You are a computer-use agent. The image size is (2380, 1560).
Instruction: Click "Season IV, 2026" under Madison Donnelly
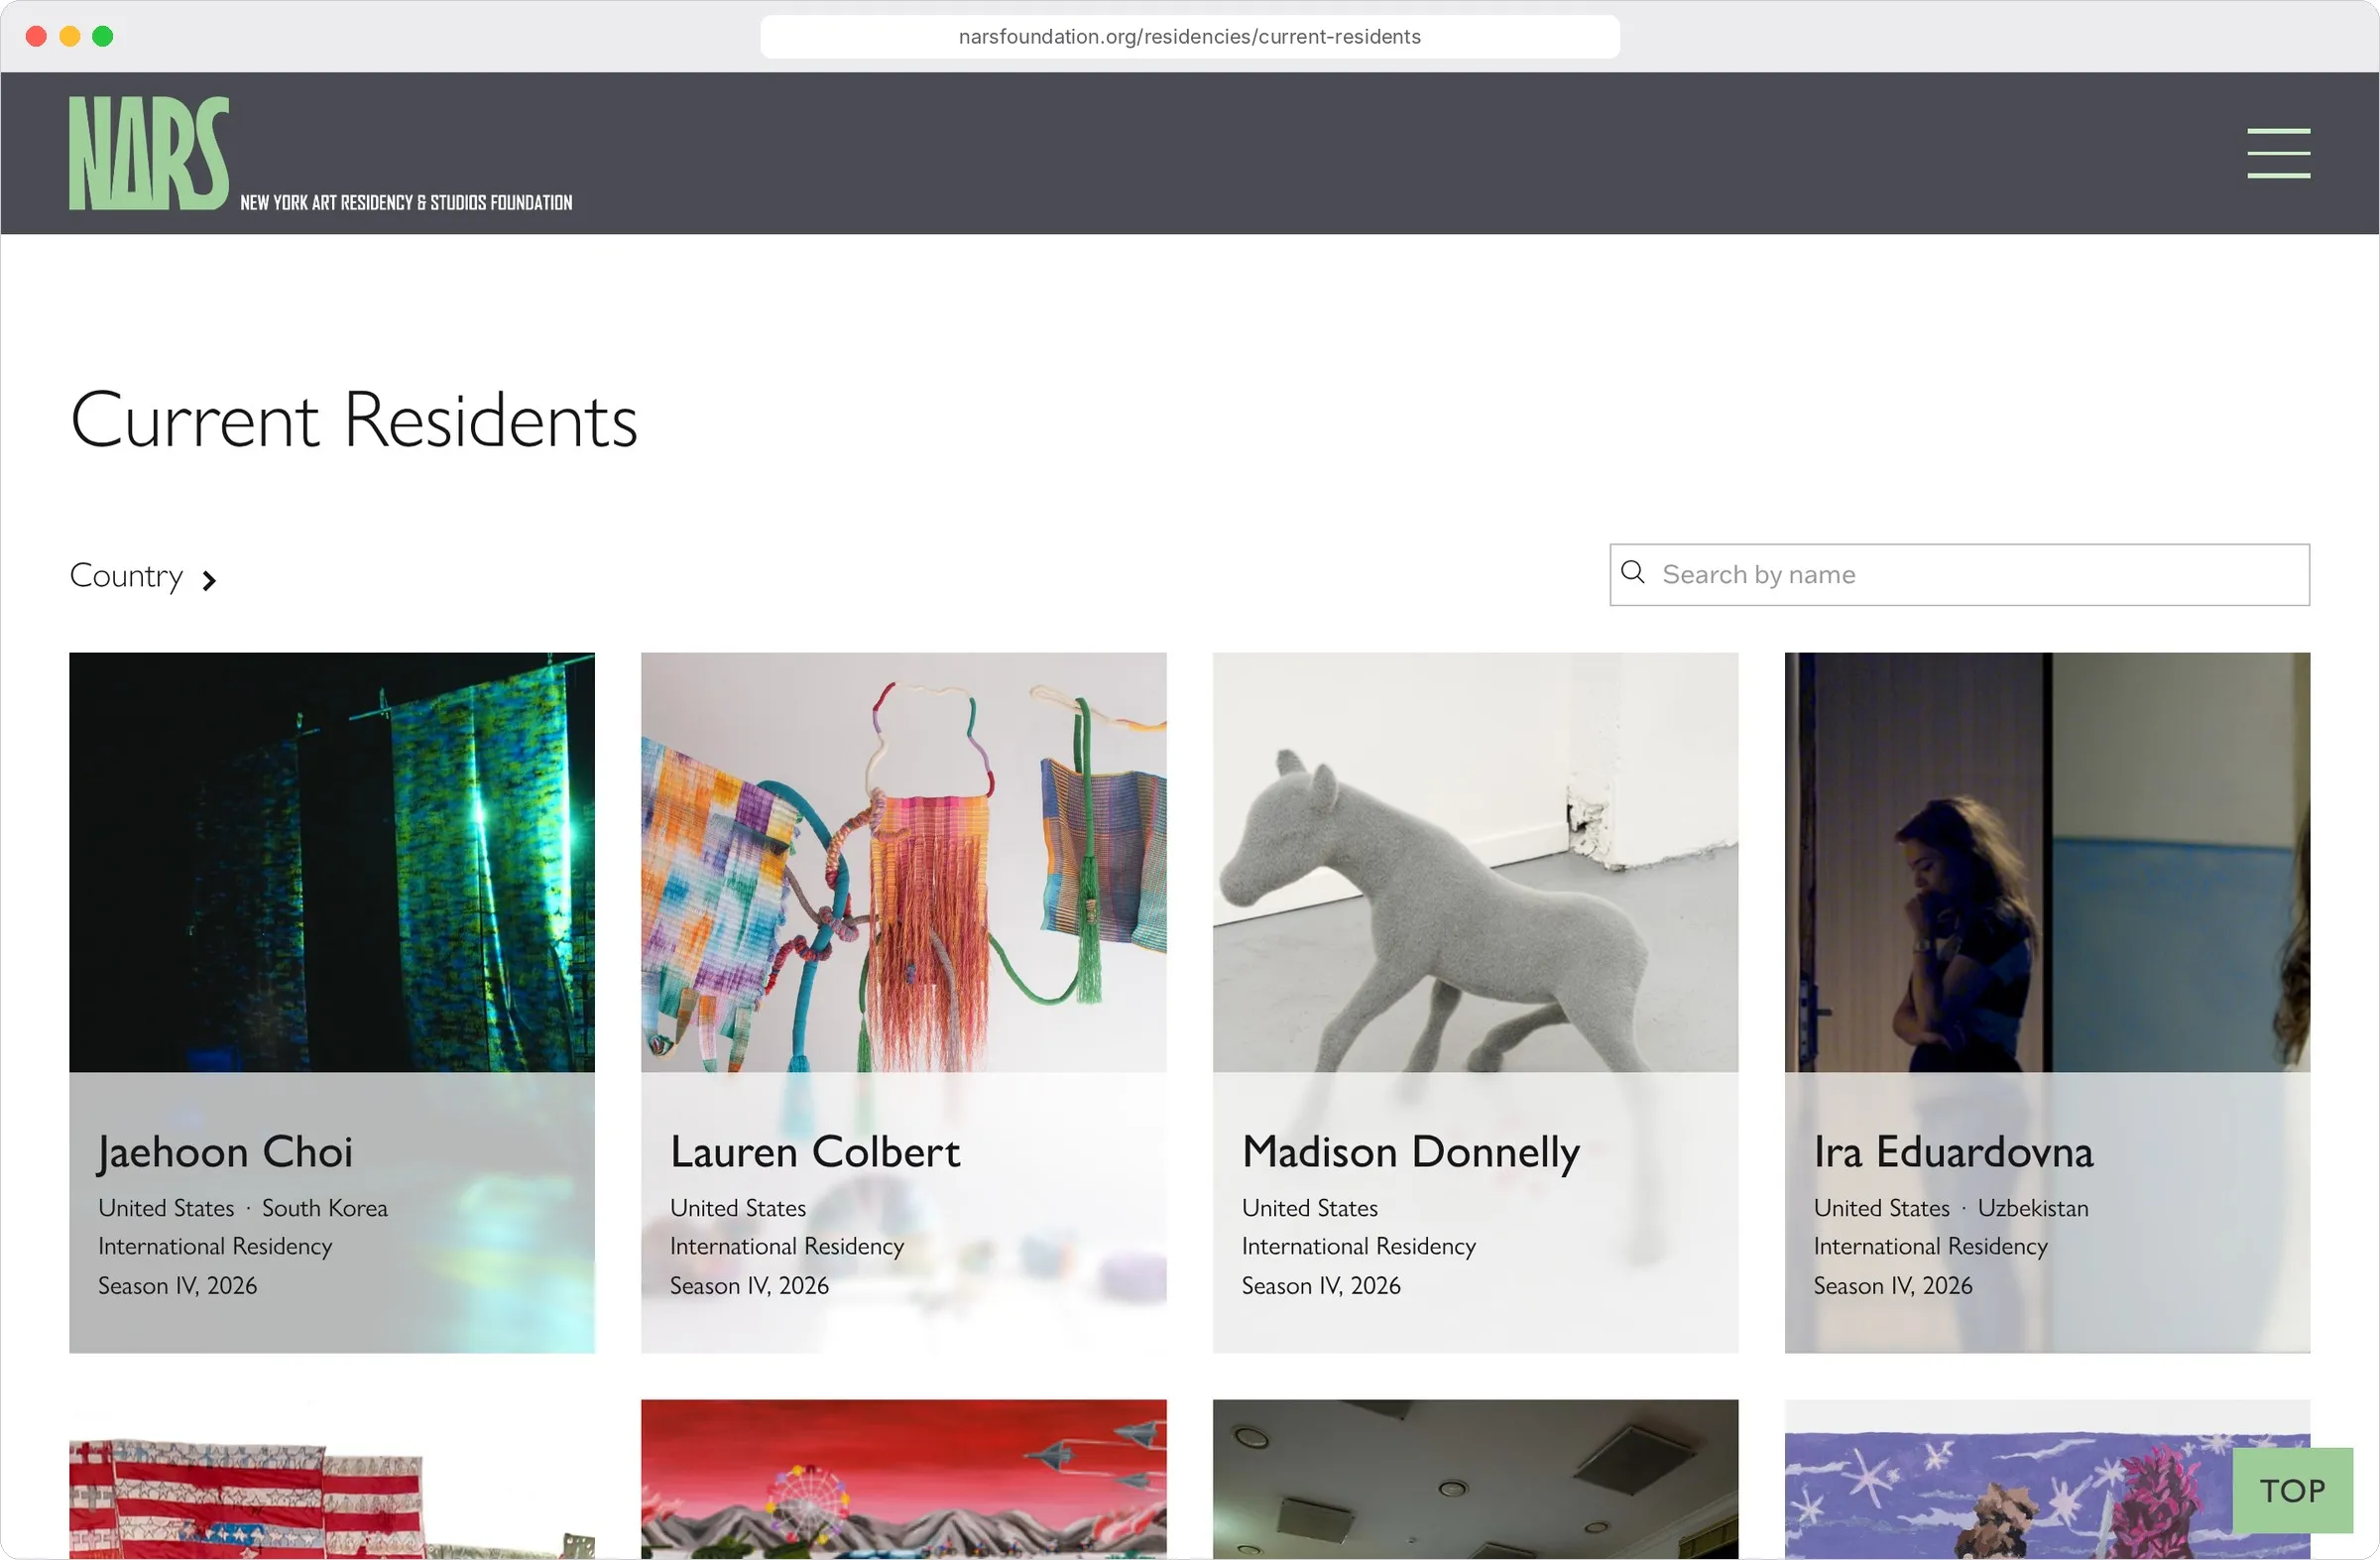pos(1321,1286)
